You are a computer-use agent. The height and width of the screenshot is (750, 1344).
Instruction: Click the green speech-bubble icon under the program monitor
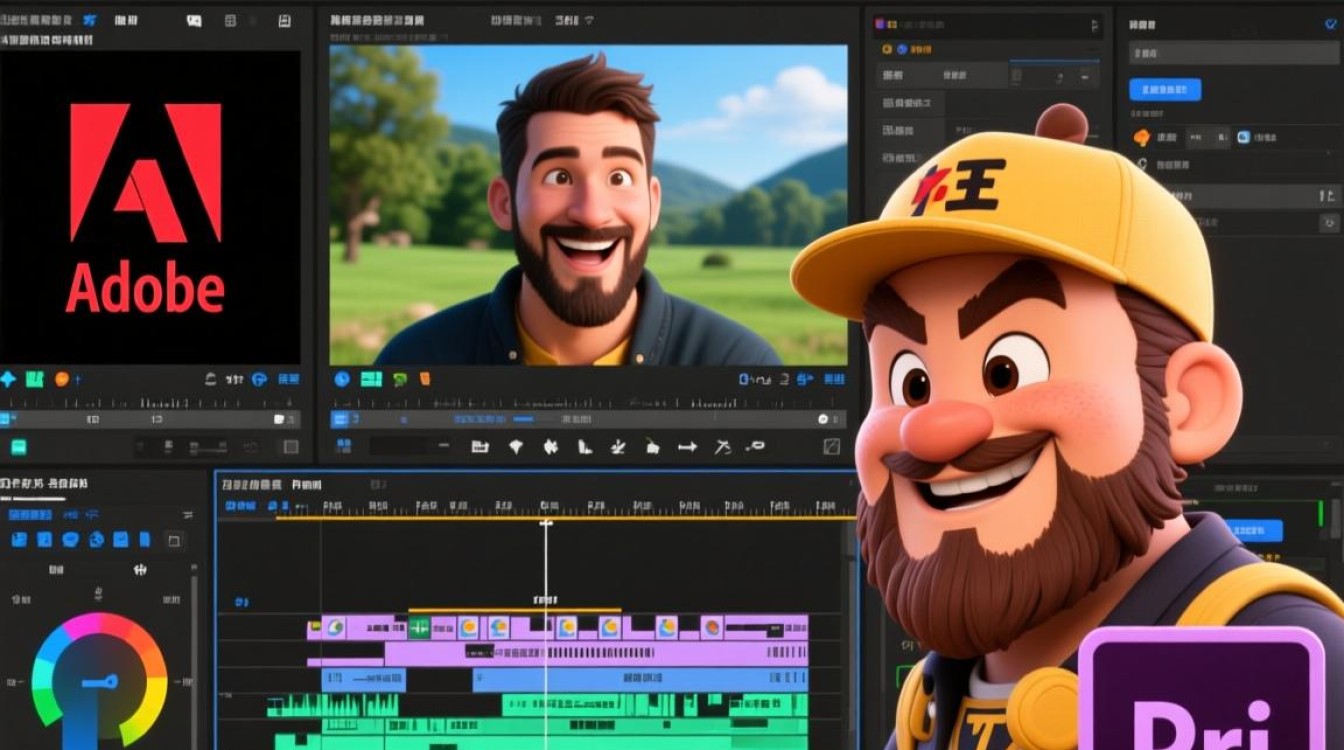point(400,379)
